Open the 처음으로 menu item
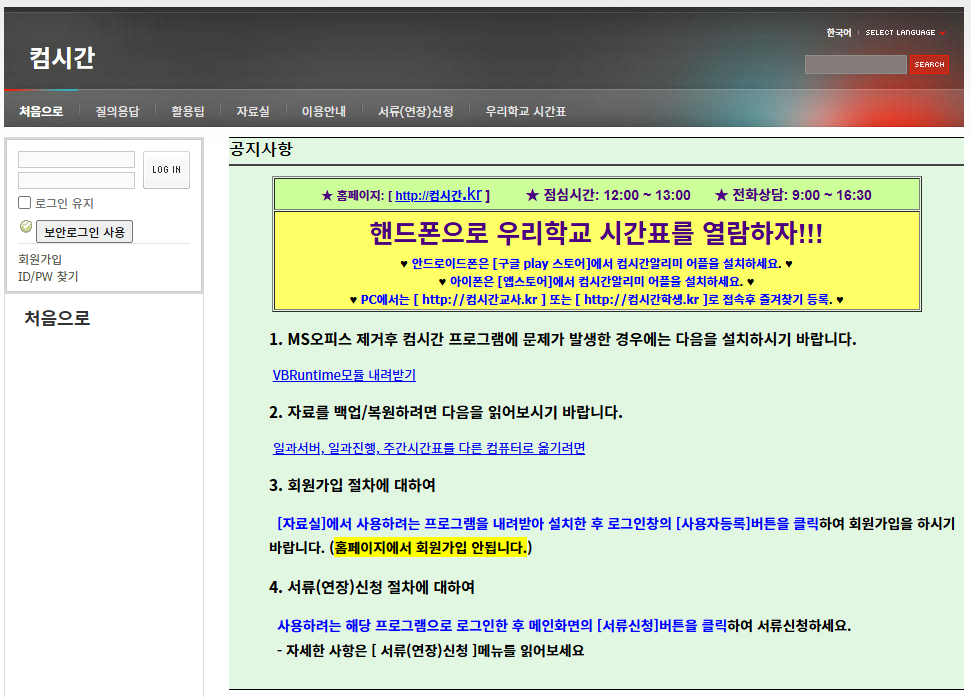Image resolution: width=971 pixels, height=697 pixels. [x=41, y=111]
